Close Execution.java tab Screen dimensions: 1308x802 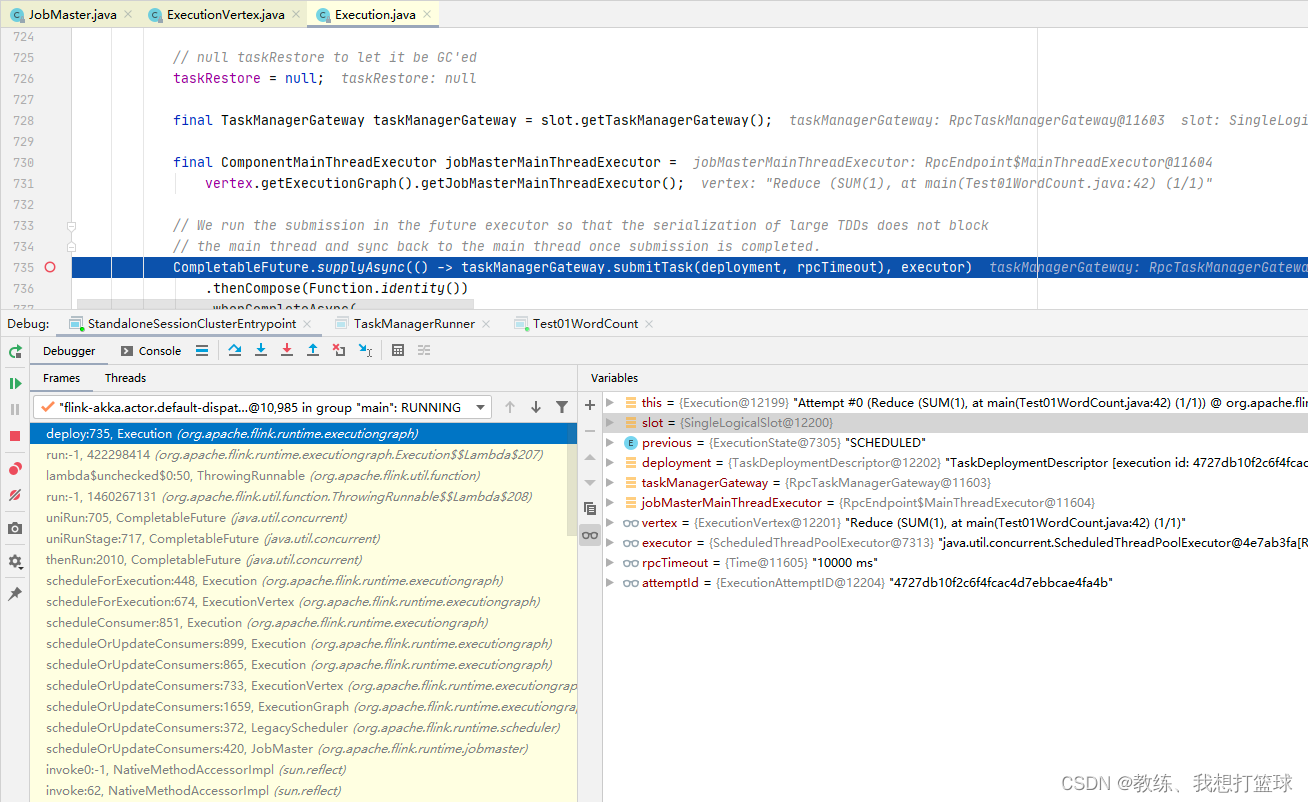pyautogui.click(x=426, y=16)
